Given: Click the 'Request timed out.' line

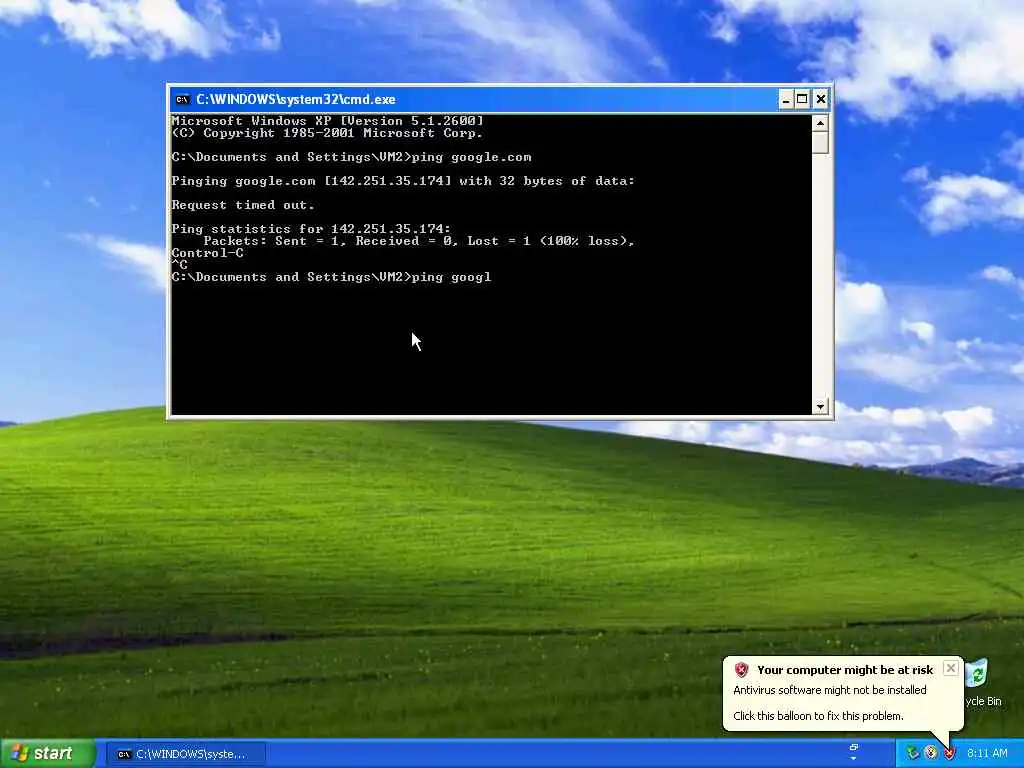Looking at the screenshot, I should (x=243, y=205).
